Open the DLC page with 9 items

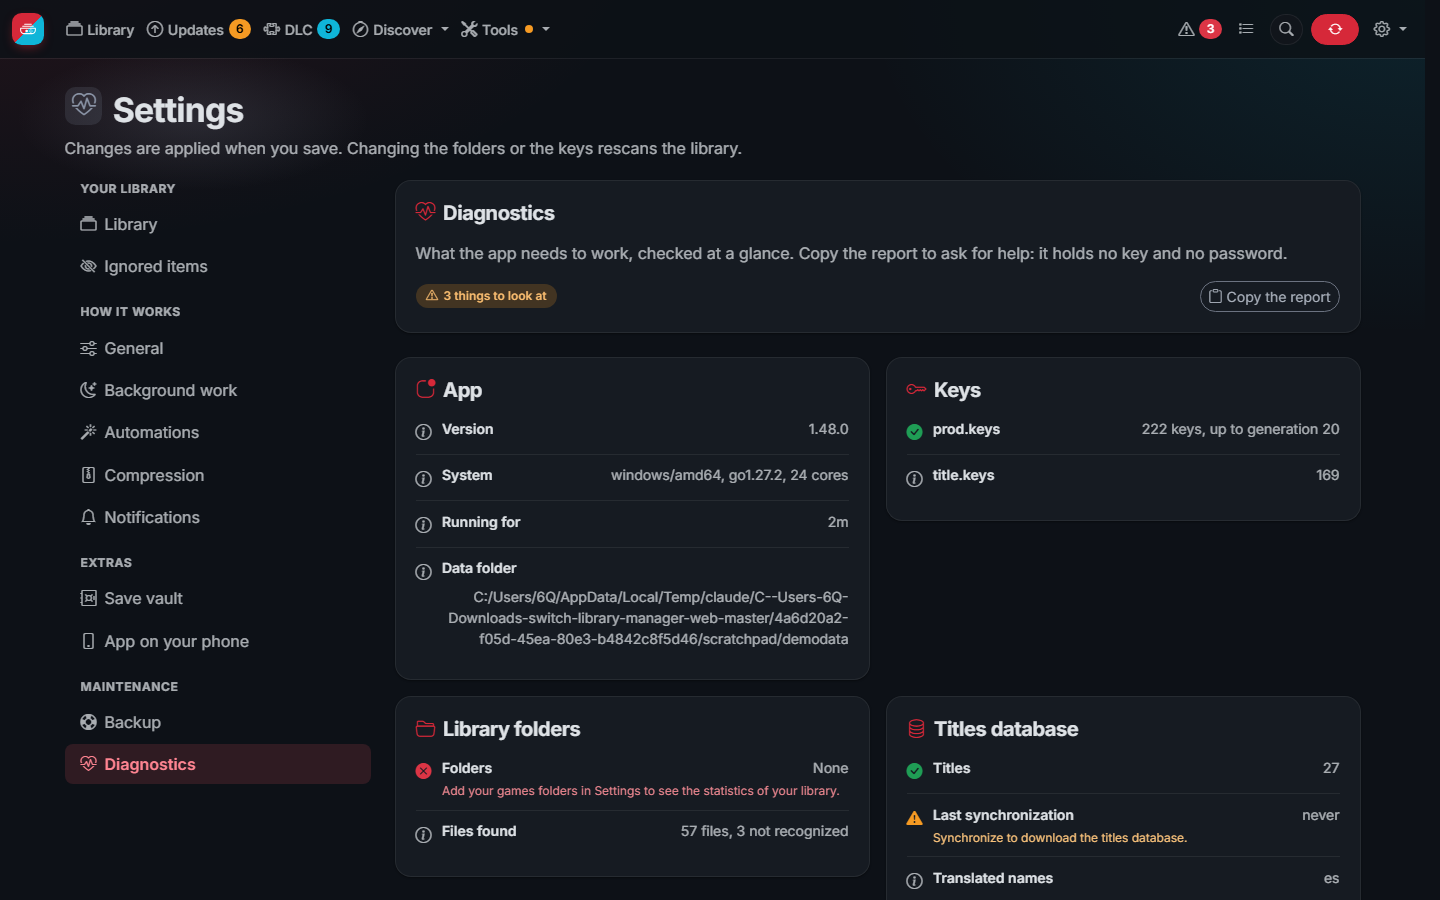(301, 29)
